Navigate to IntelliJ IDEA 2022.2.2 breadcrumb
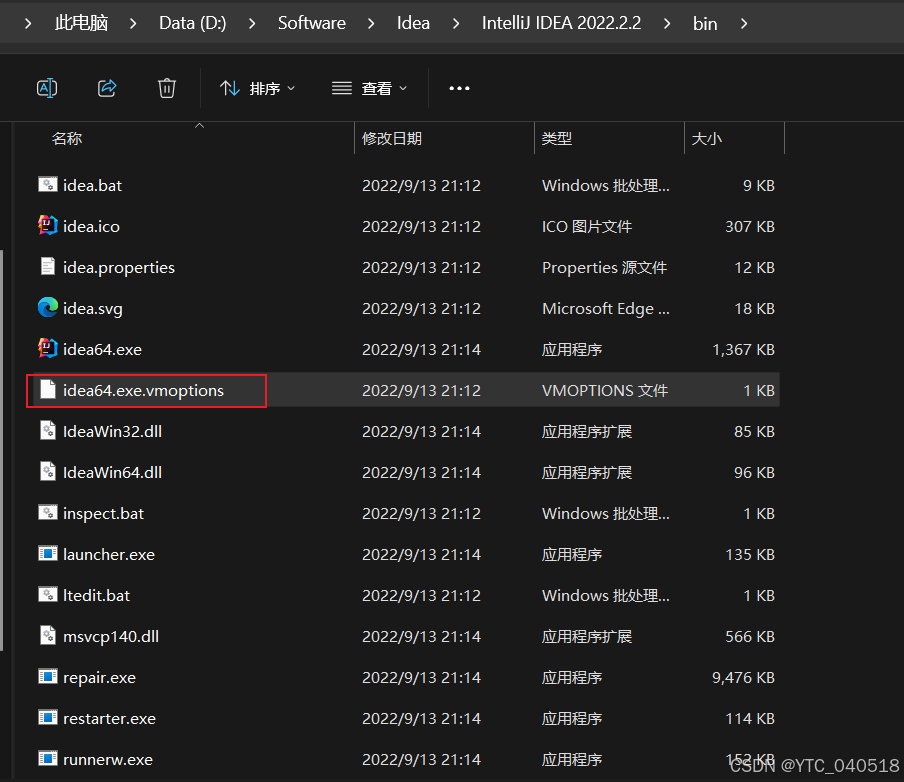Screen dimensions: 904x782 click(x=562, y=23)
